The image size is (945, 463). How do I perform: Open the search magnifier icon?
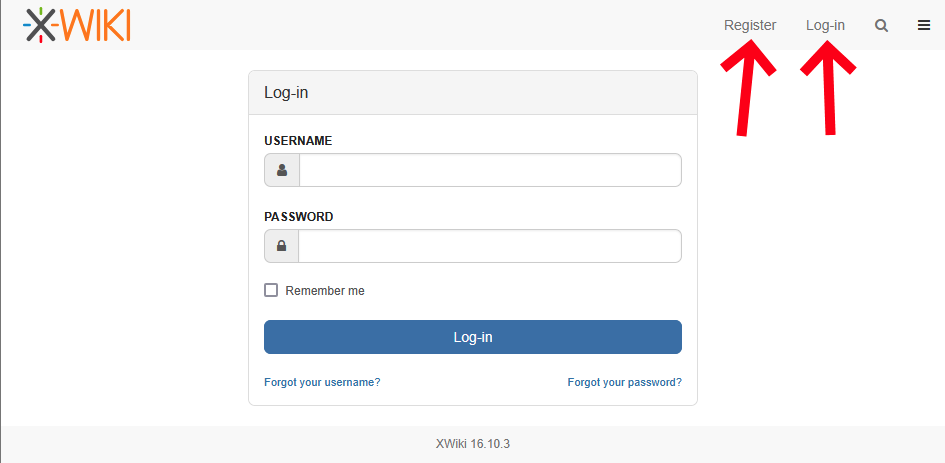[x=881, y=25]
